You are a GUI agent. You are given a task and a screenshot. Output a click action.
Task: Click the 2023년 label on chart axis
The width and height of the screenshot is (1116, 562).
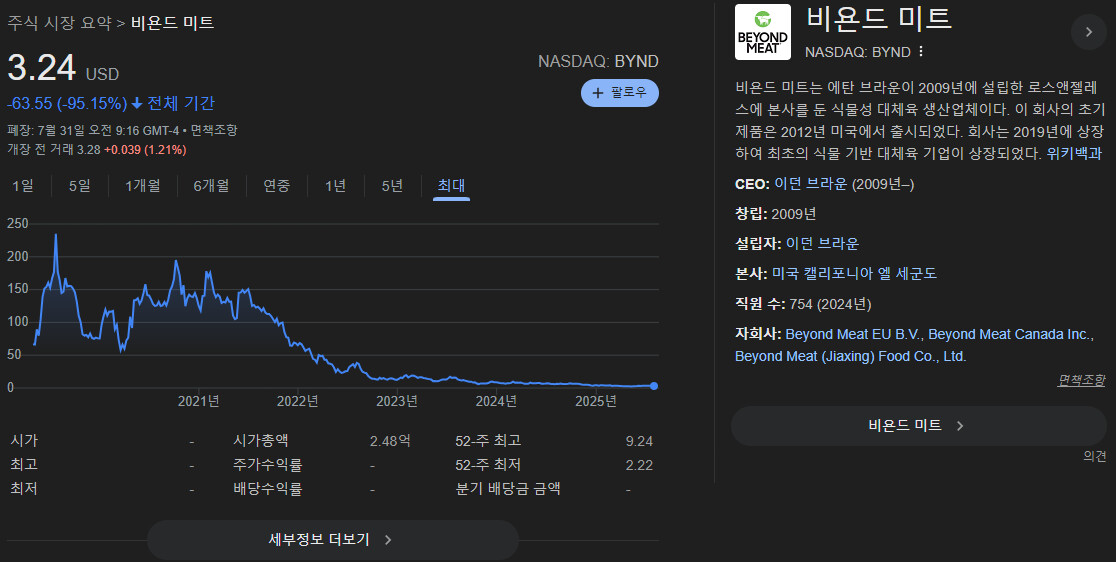pyautogui.click(x=397, y=402)
